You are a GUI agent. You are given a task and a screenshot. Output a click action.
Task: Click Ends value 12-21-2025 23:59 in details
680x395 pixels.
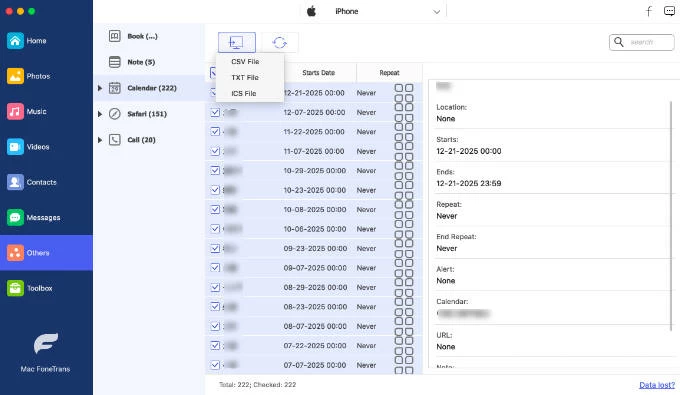point(469,183)
